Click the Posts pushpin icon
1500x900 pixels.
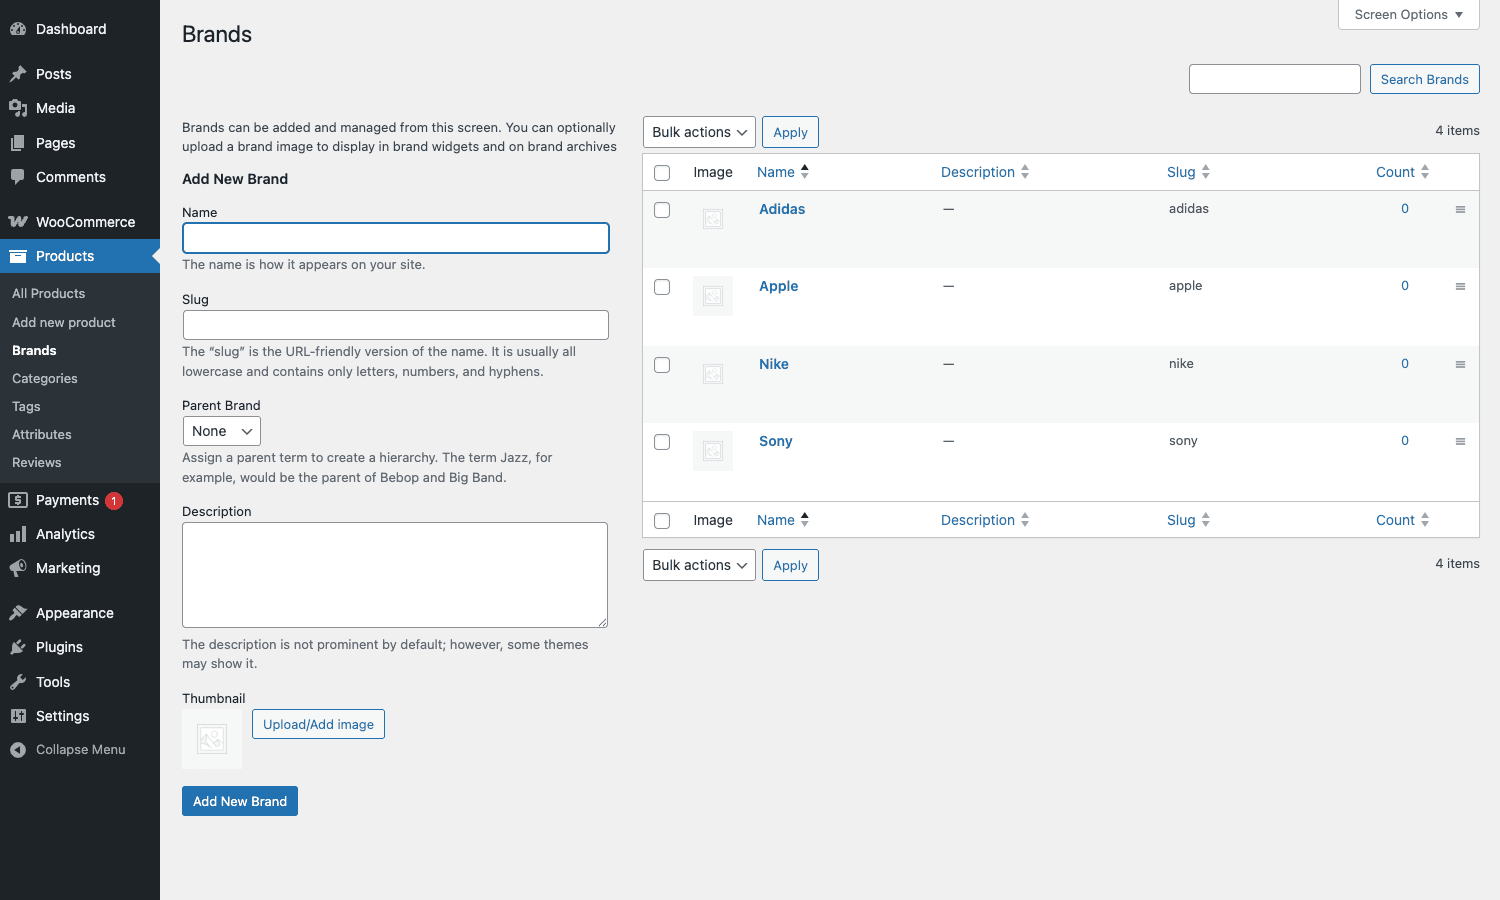[x=18, y=74]
